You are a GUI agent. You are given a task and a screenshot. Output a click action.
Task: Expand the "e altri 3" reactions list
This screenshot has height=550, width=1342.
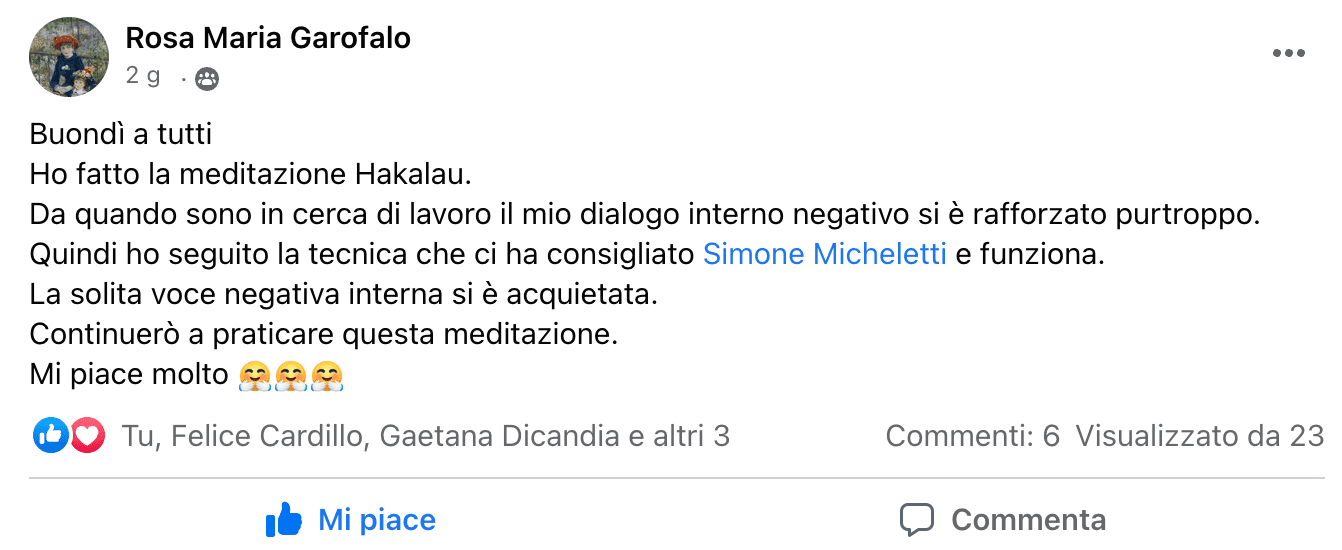pyautogui.click(x=680, y=436)
